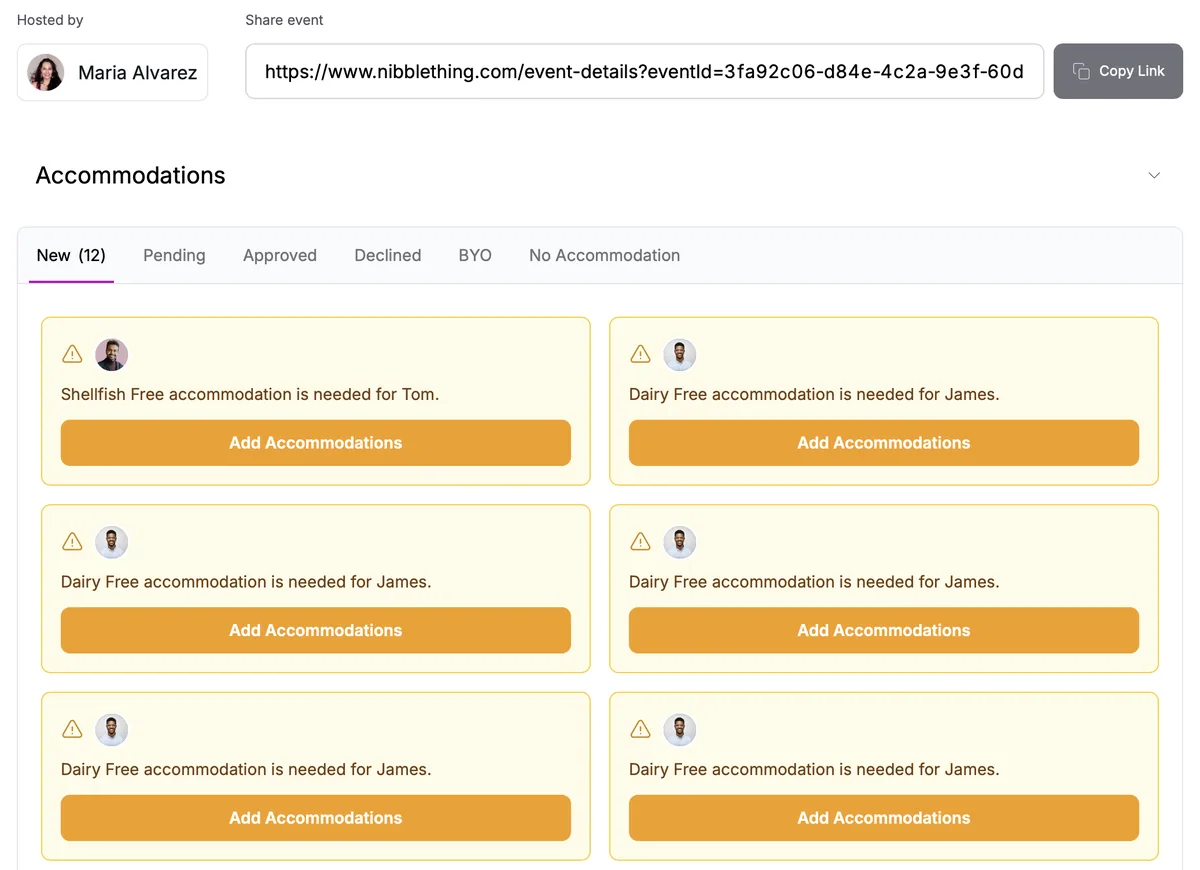The width and height of the screenshot is (1200, 870).
Task: Click the copy icon inside Copy Link
Action: (1081, 71)
